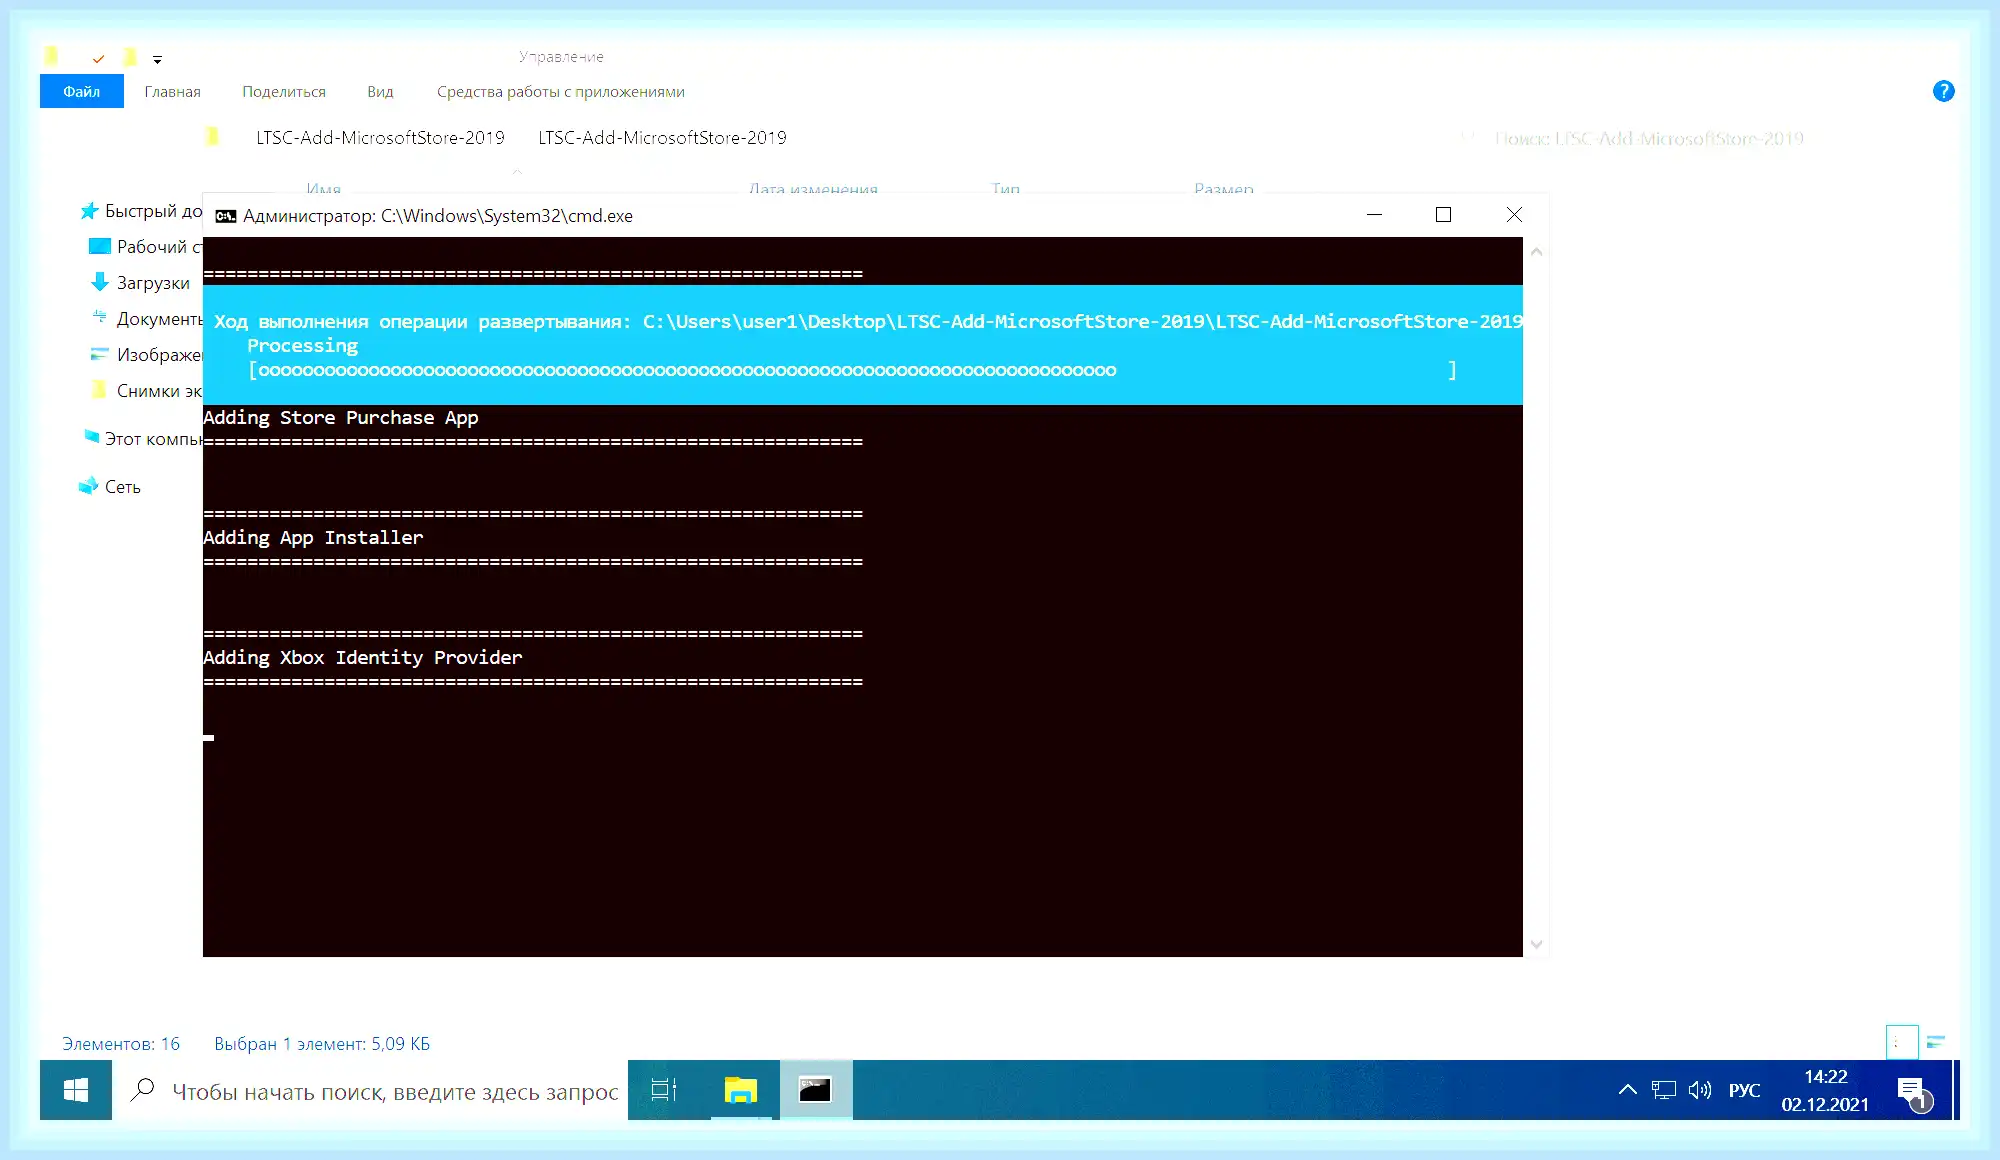Click the second LTSC-Add-MicrosoftStore-2019 breadcrumb segment
Image resolution: width=2000 pixels, height=1160 pixels.
(x=662, y=138)
